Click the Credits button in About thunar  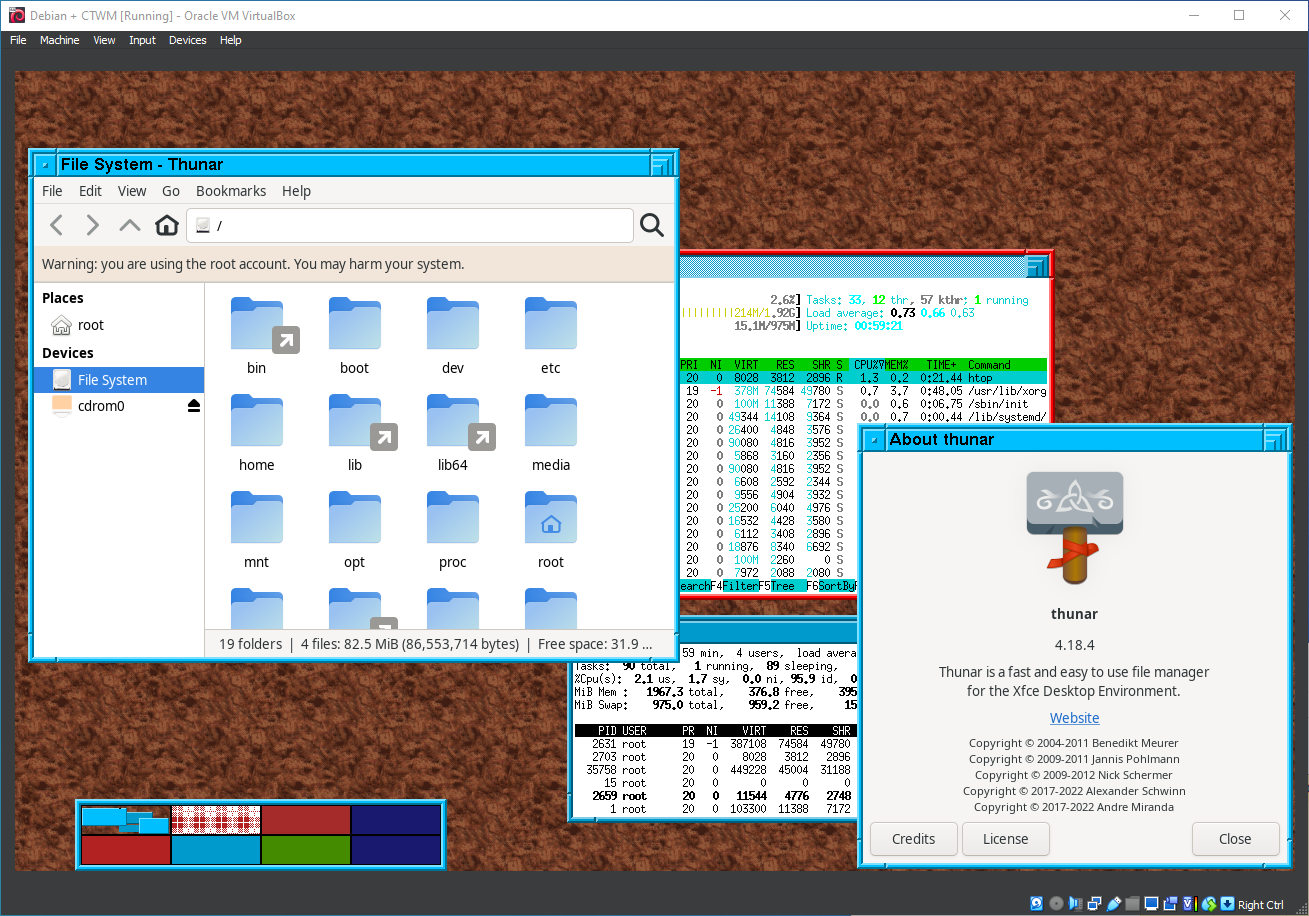coord(913,839)
